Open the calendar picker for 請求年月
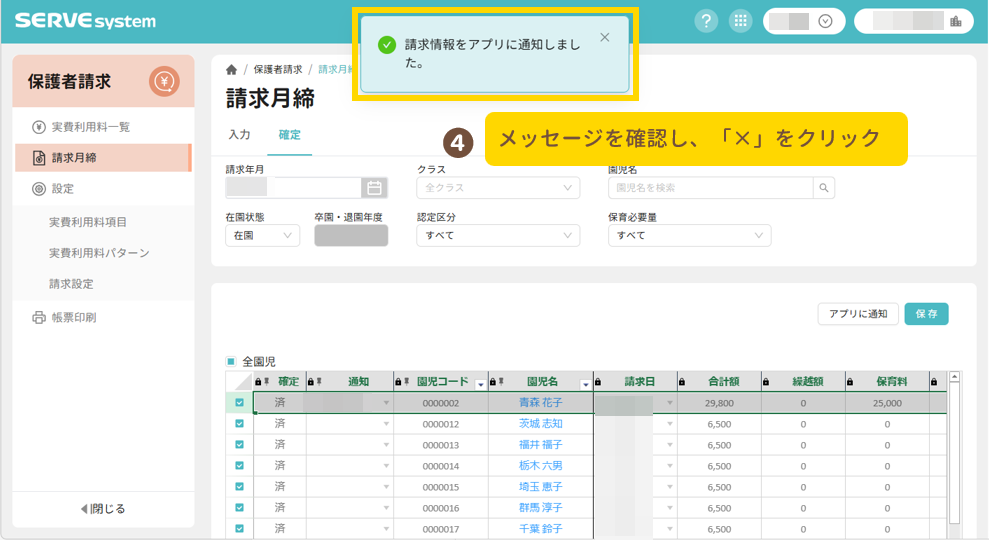The height and width of the screenshot is (540, 989). 374,187
